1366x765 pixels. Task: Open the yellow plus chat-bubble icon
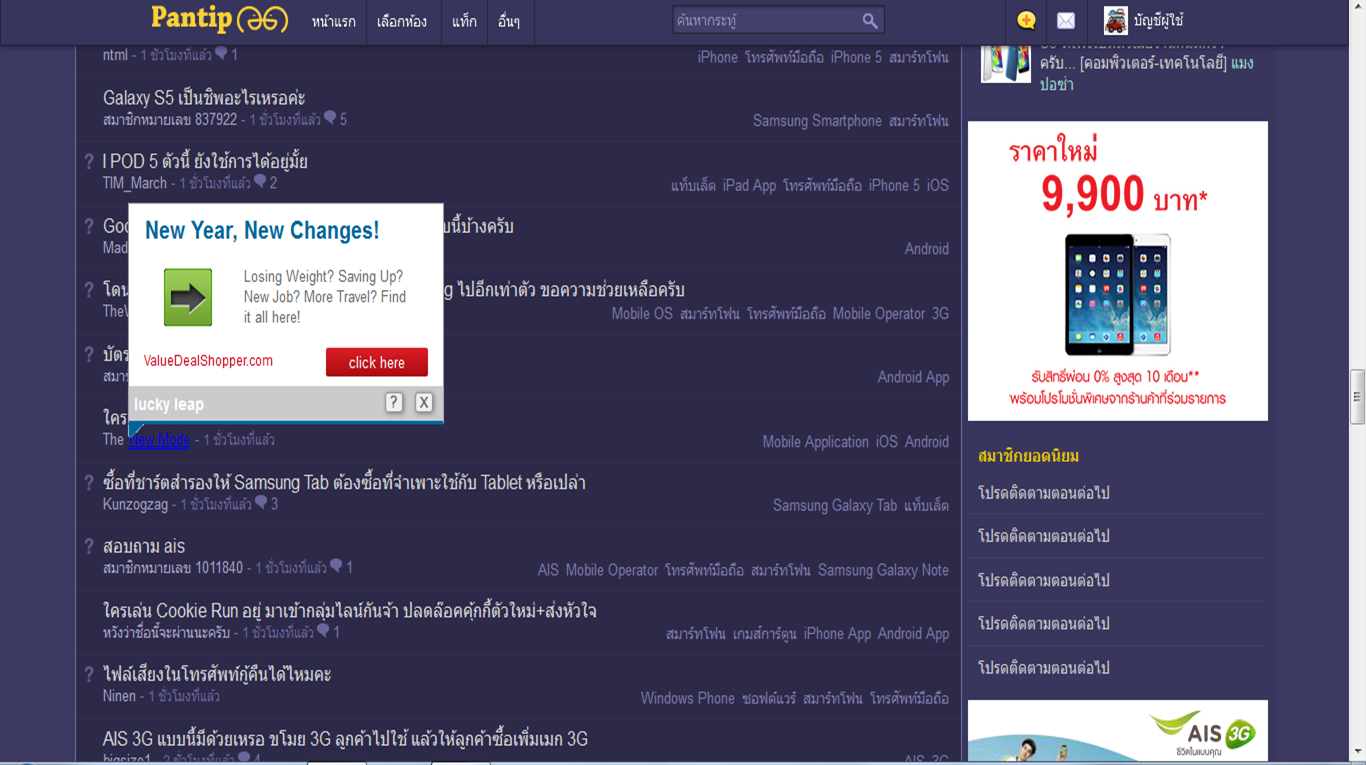(x=1026, y=20)
